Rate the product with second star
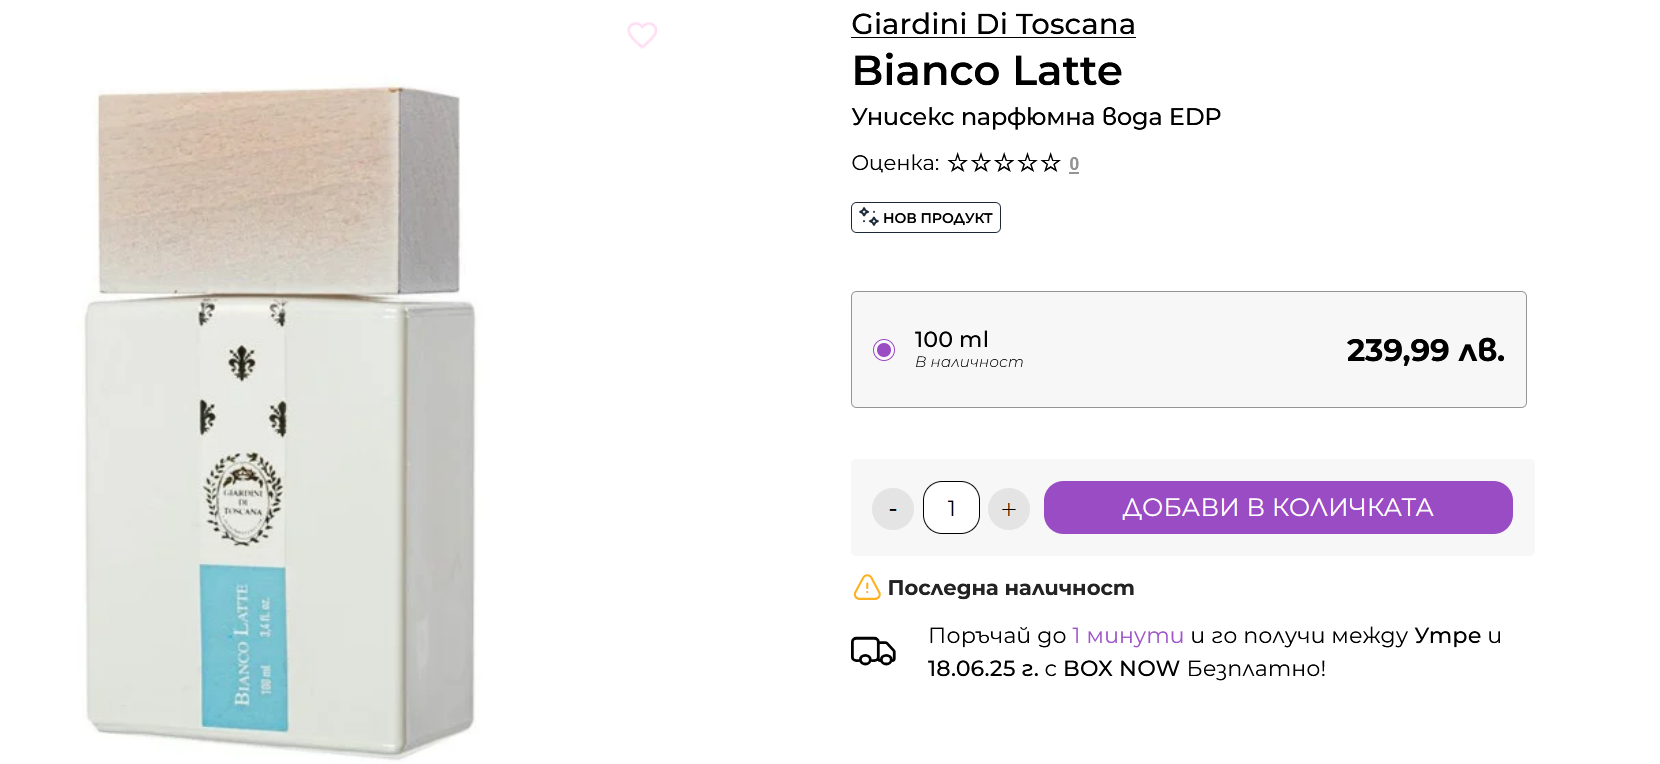The image size is (1660, 764). click(x=981, y=163)
